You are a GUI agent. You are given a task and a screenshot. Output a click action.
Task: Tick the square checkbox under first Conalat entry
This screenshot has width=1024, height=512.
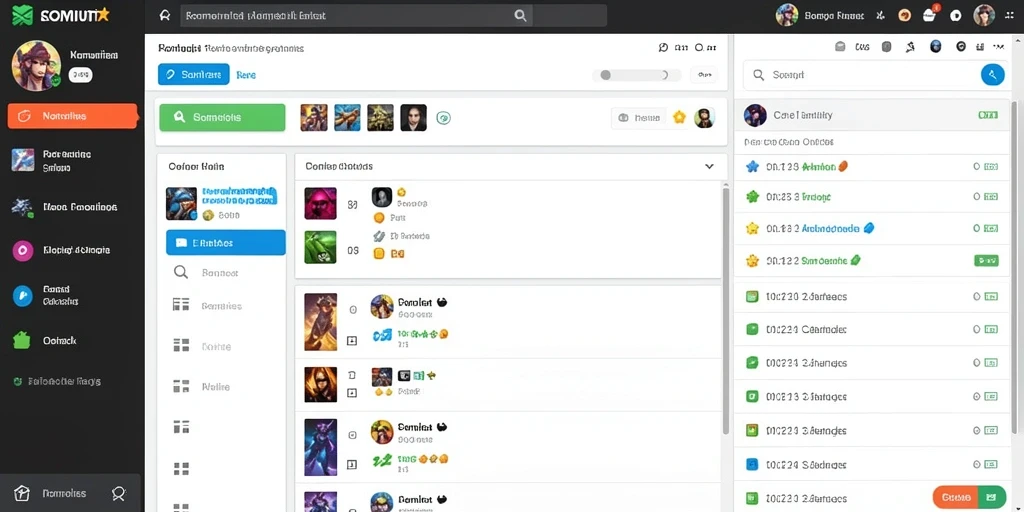(x=352, y=340)
